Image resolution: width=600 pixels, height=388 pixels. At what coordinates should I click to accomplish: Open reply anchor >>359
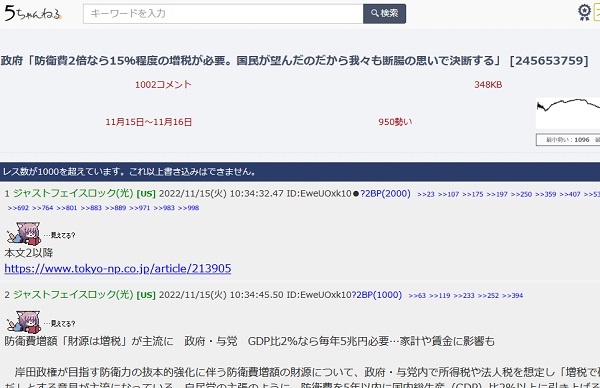[546, 194]
